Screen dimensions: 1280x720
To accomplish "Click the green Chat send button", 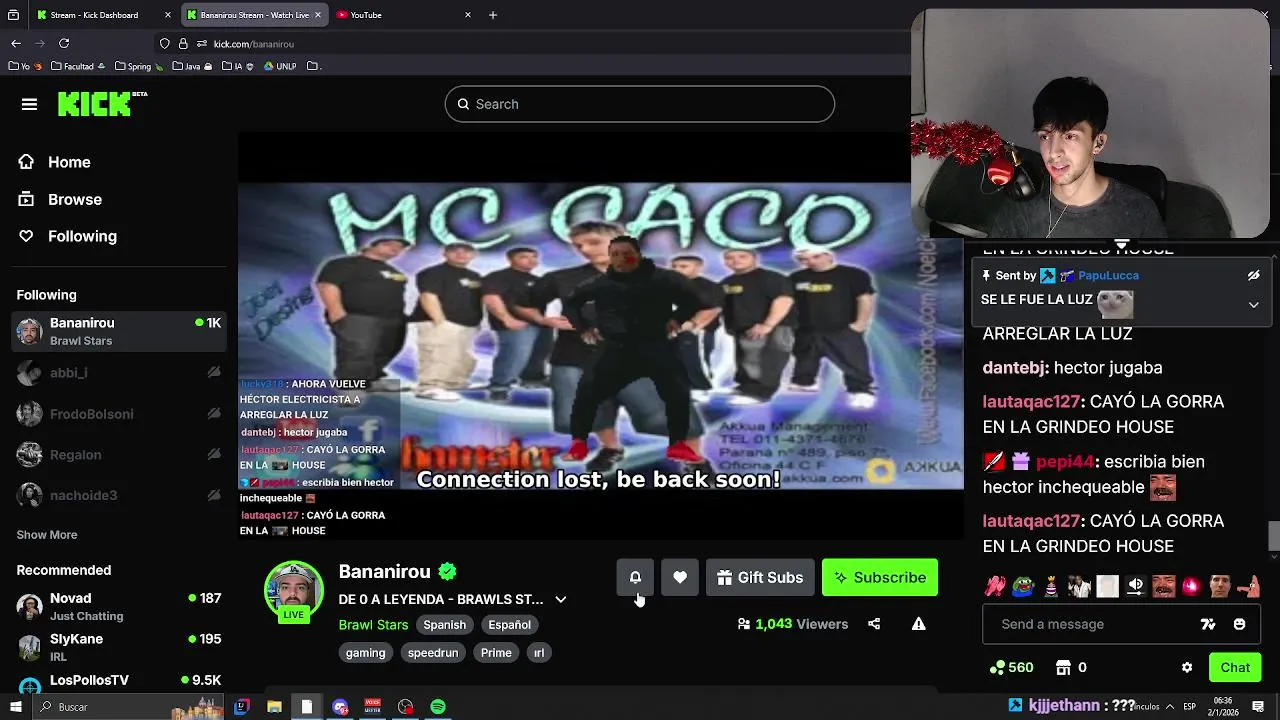I will [1235, 667].
